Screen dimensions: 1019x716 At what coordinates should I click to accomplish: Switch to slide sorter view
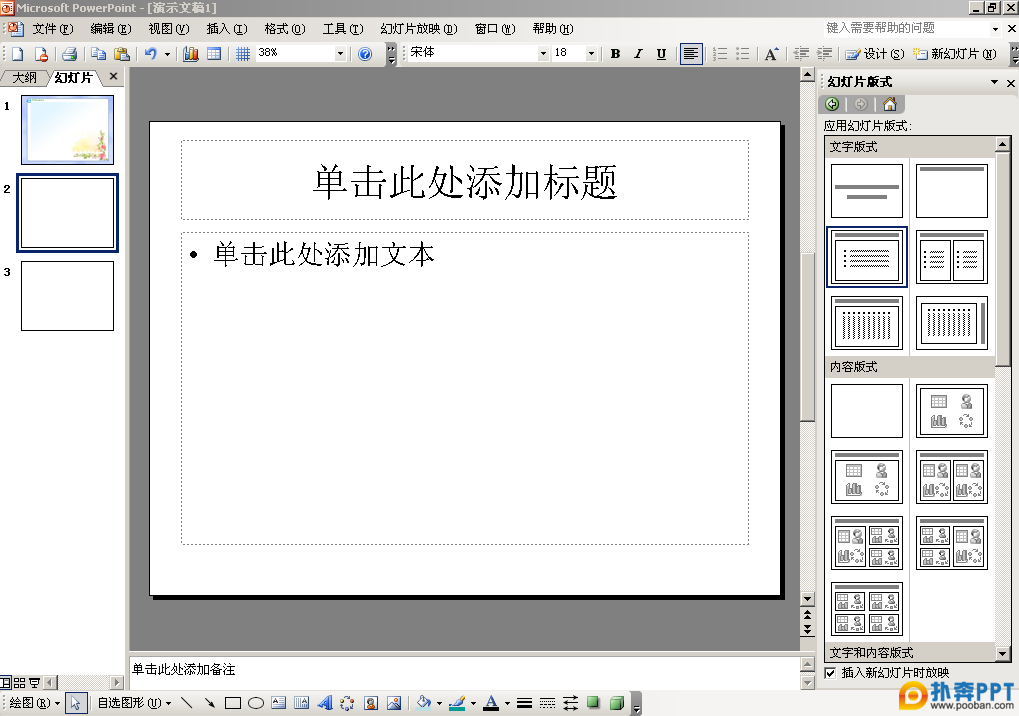[19, 682]
